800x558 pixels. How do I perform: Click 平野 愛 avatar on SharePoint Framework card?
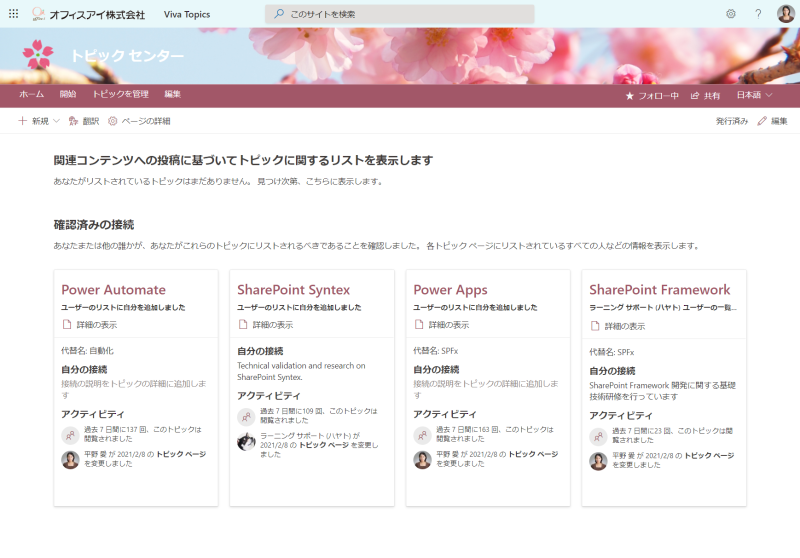tap(598, 461)
